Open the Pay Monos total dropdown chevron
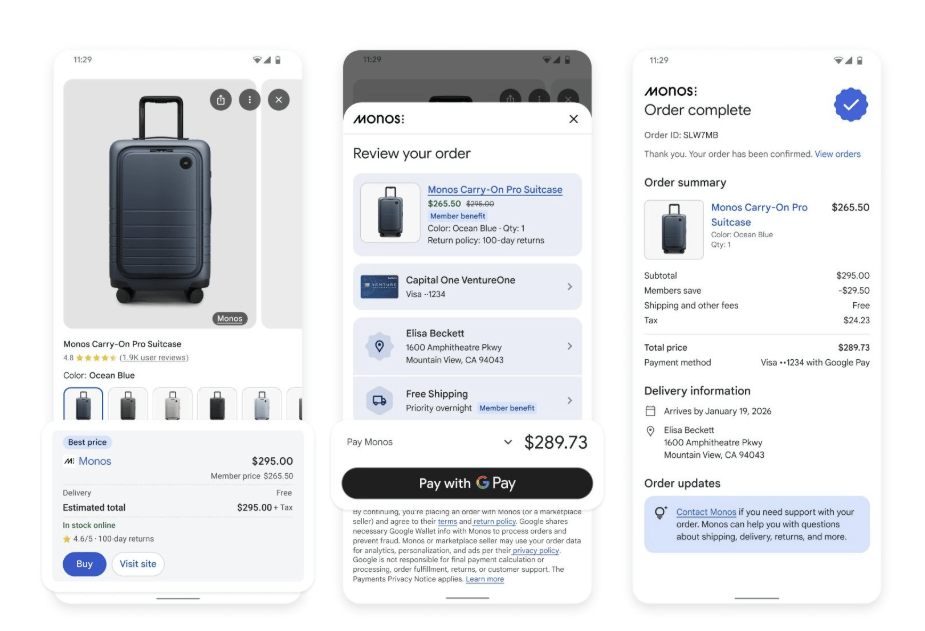Image resolution: width=925 pixels, height=631 pixels. pos(508,442)
